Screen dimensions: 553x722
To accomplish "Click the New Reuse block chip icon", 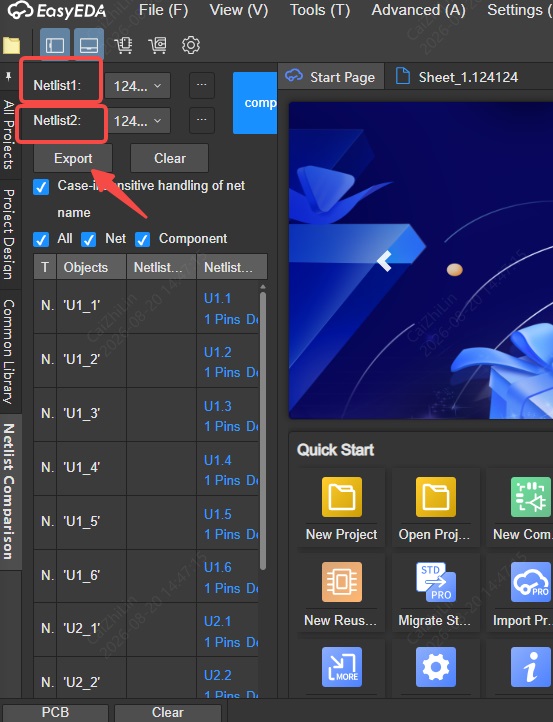I will click(x=342, y=582).
